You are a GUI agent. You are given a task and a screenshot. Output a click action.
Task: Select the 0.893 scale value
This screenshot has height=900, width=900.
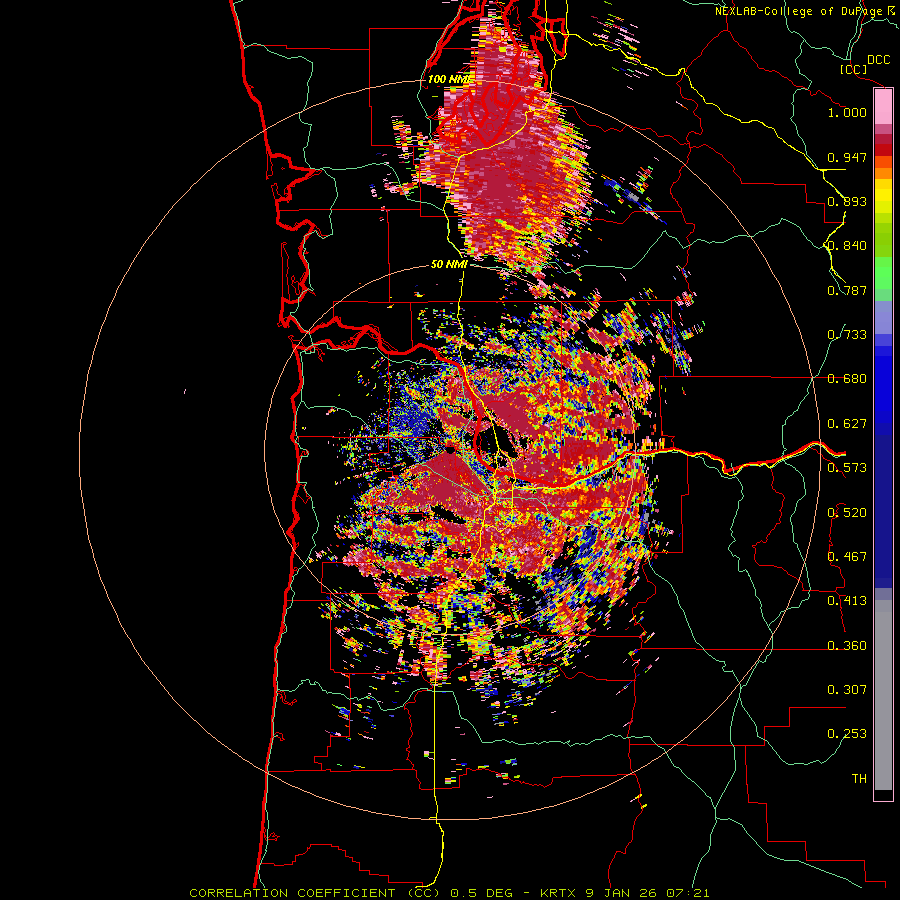coord(847,201)
